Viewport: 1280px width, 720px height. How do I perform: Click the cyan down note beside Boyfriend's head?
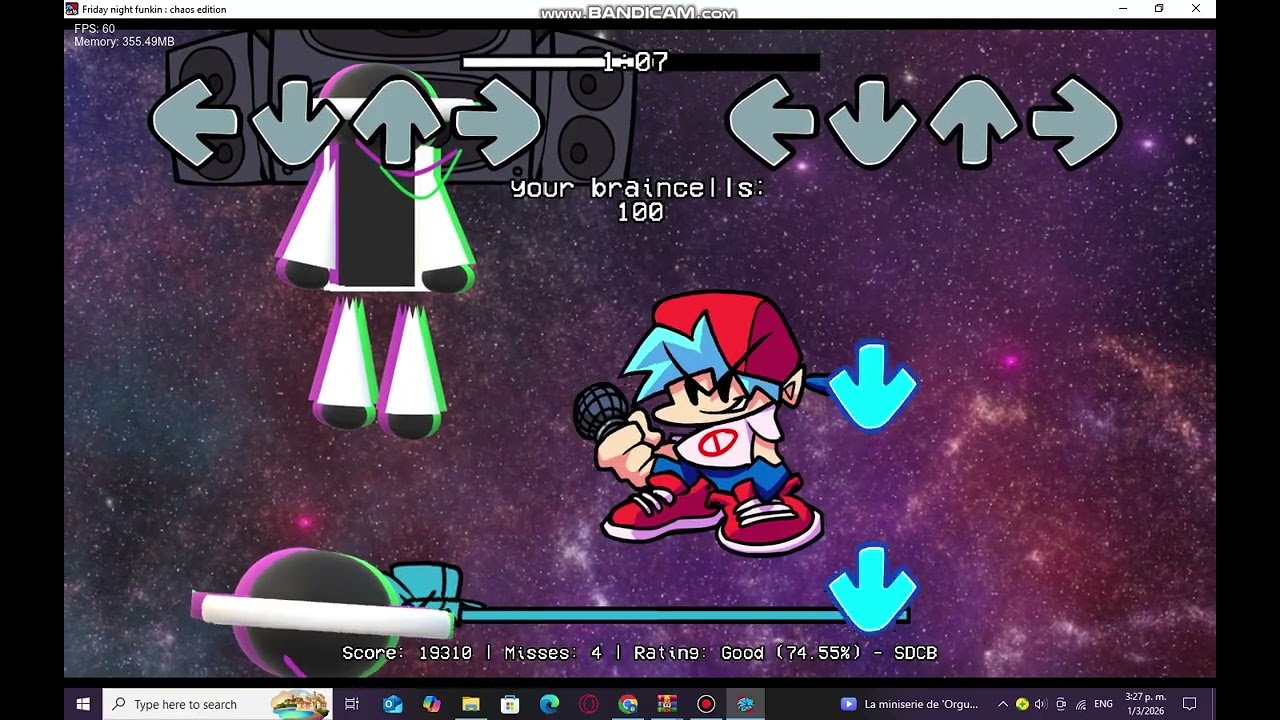(872, 387)
